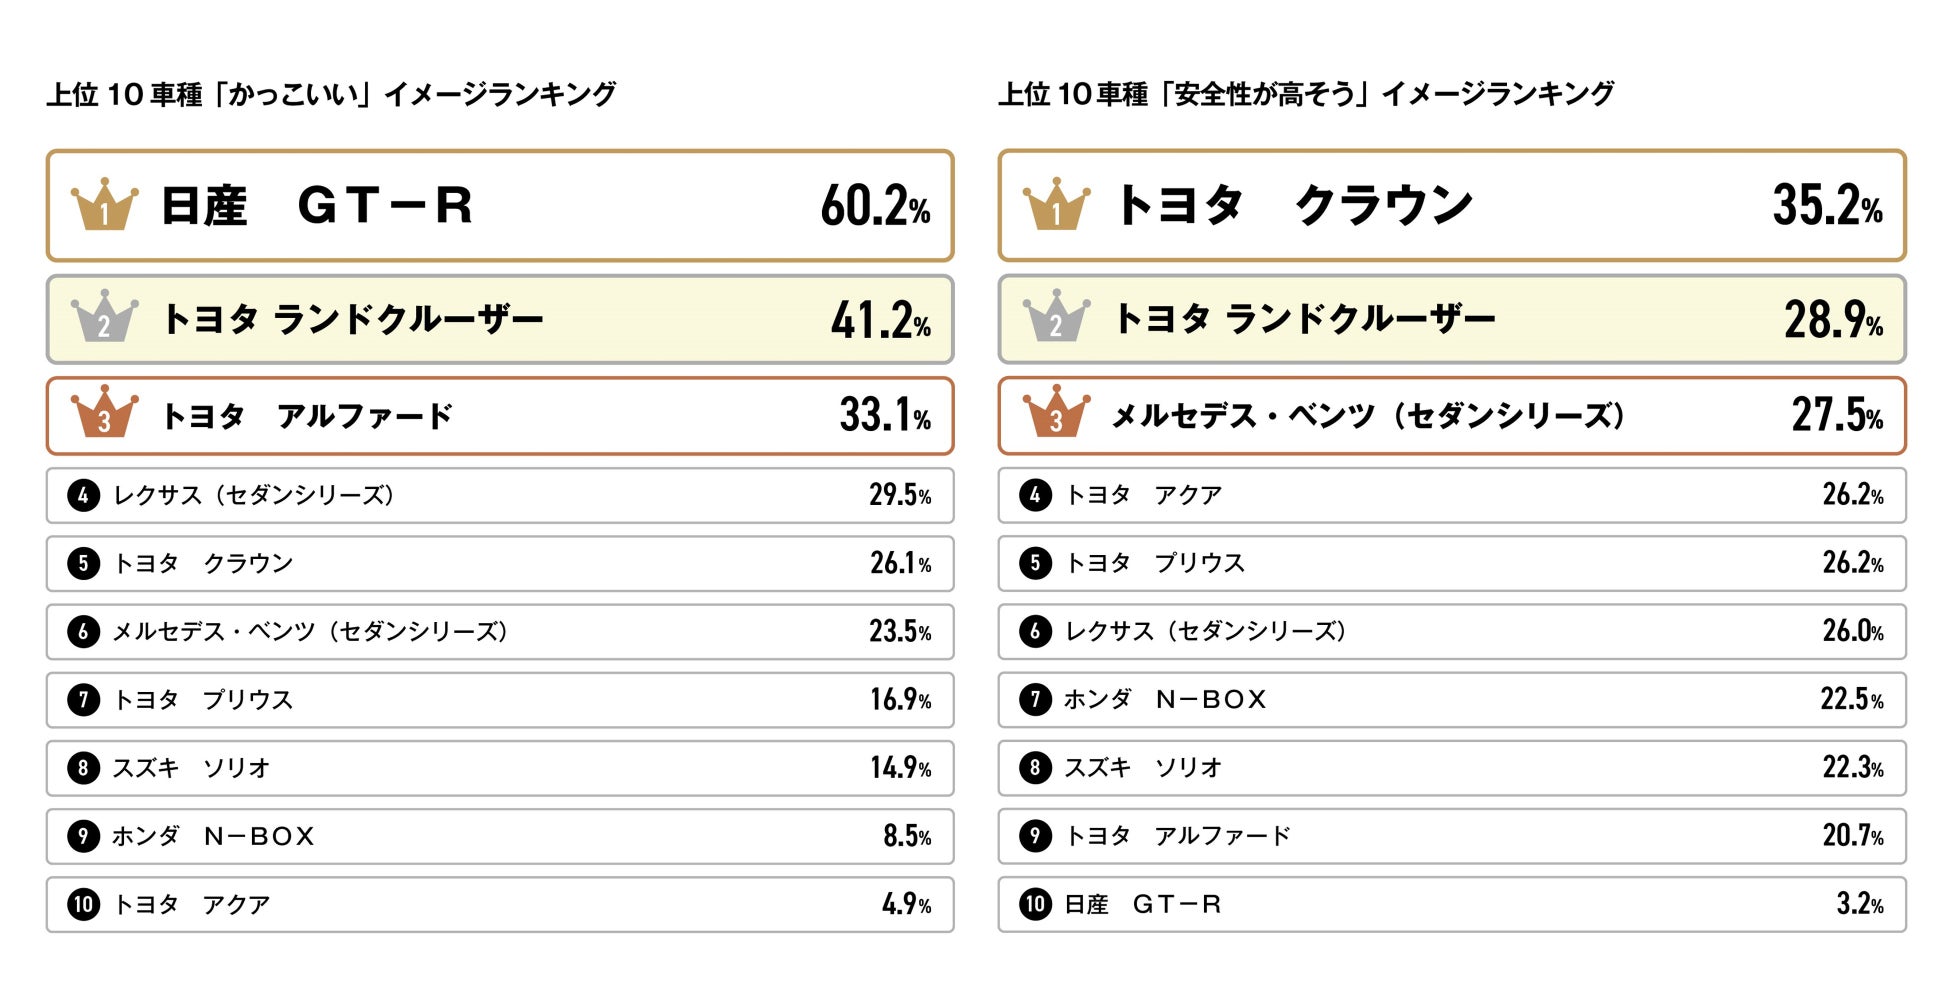
Task: Select the レクサス row showing 26.0%
Action: (1452, 631)
